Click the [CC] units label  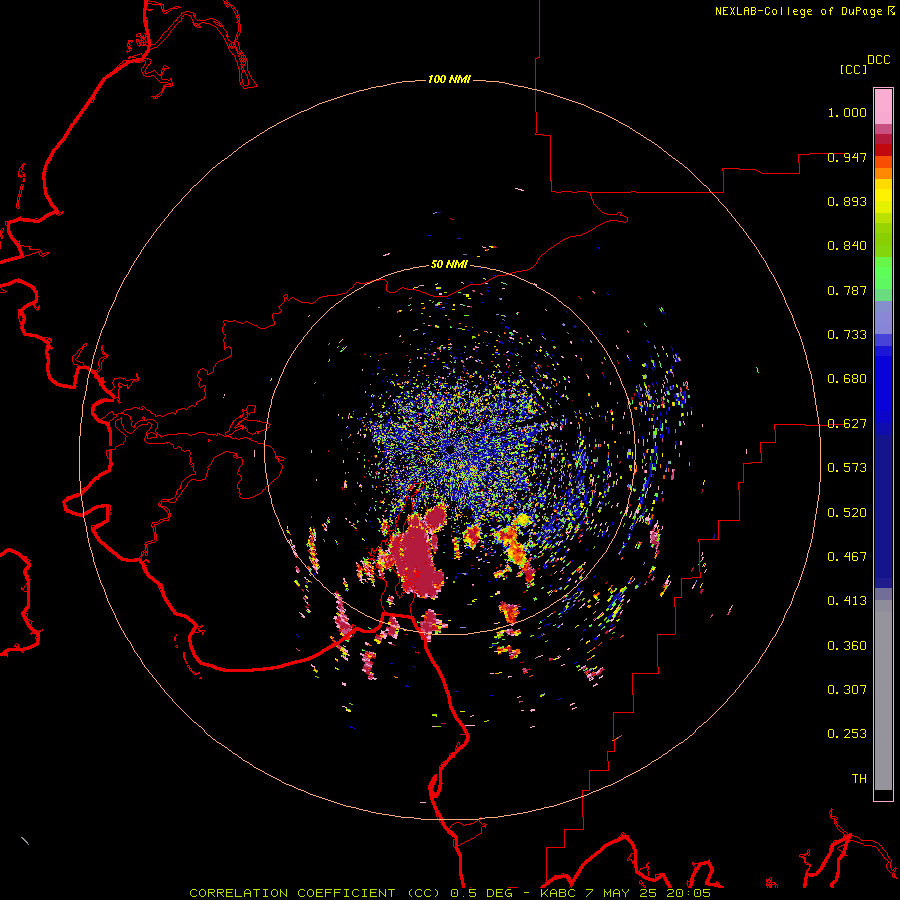[853, 69]
